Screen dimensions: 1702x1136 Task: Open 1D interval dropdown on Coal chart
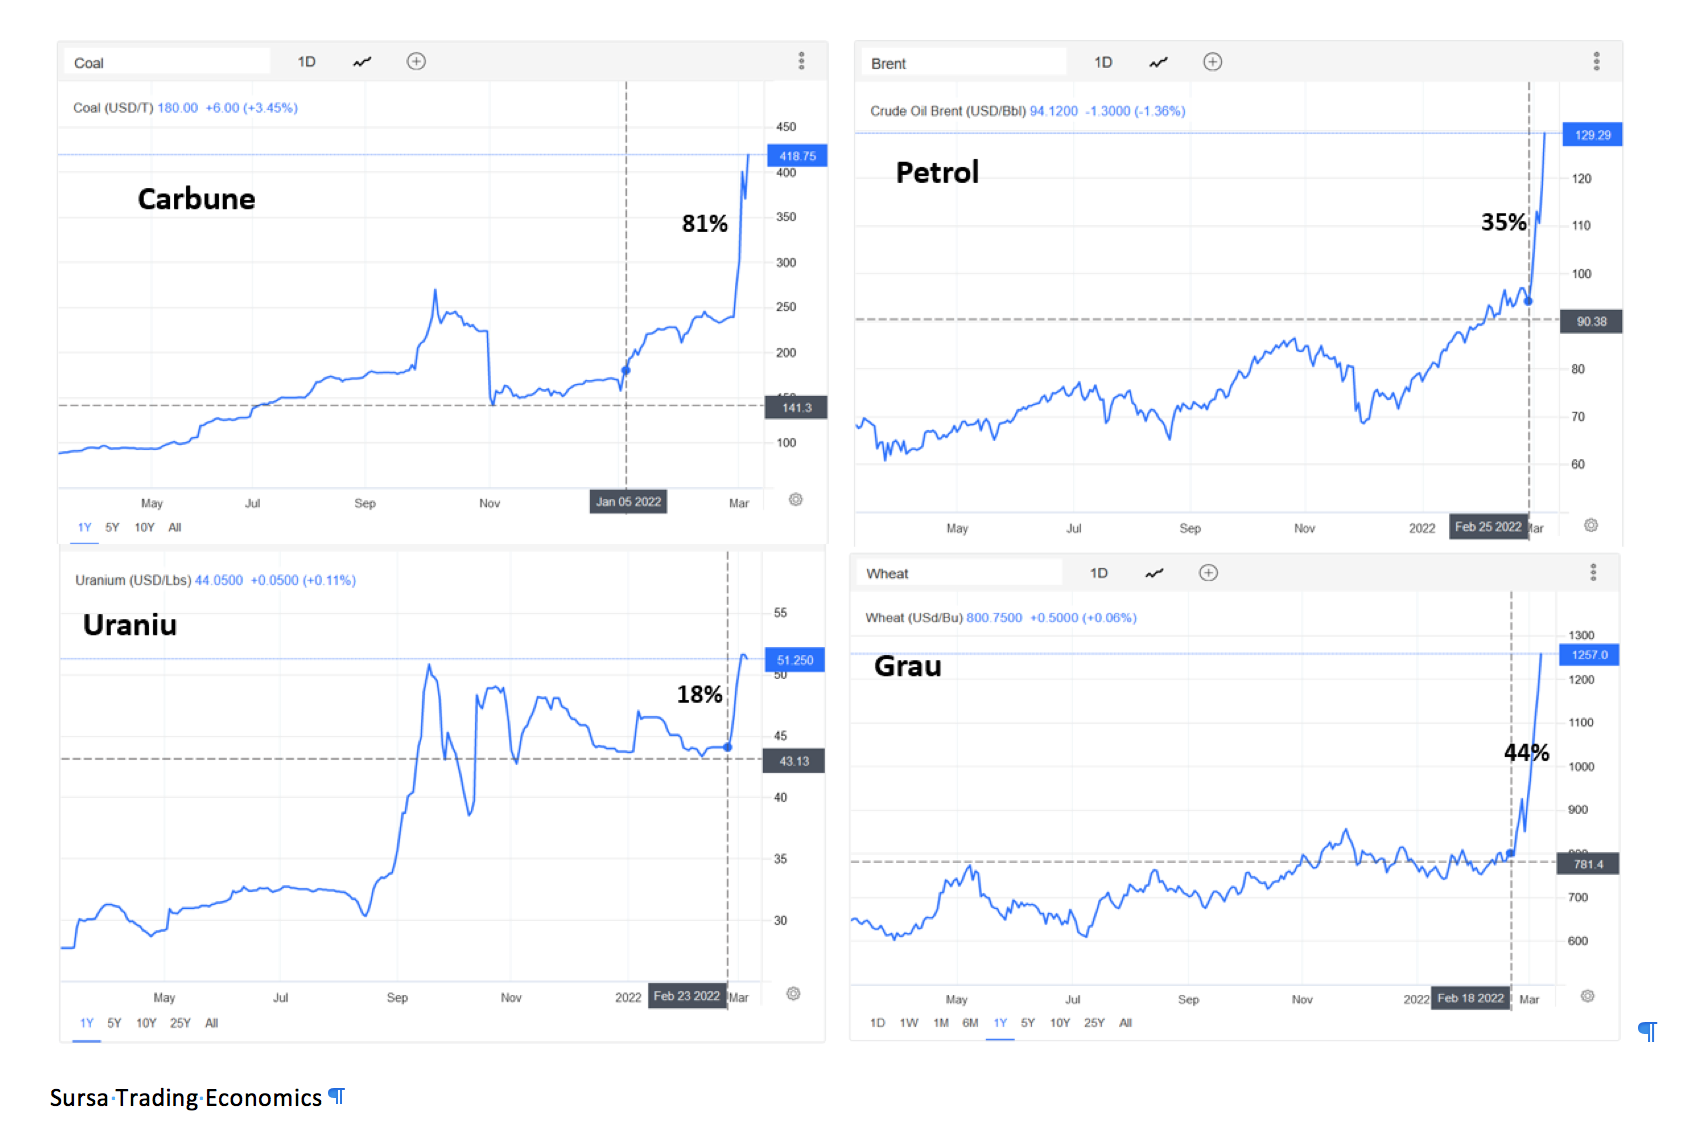coord(307,62)
